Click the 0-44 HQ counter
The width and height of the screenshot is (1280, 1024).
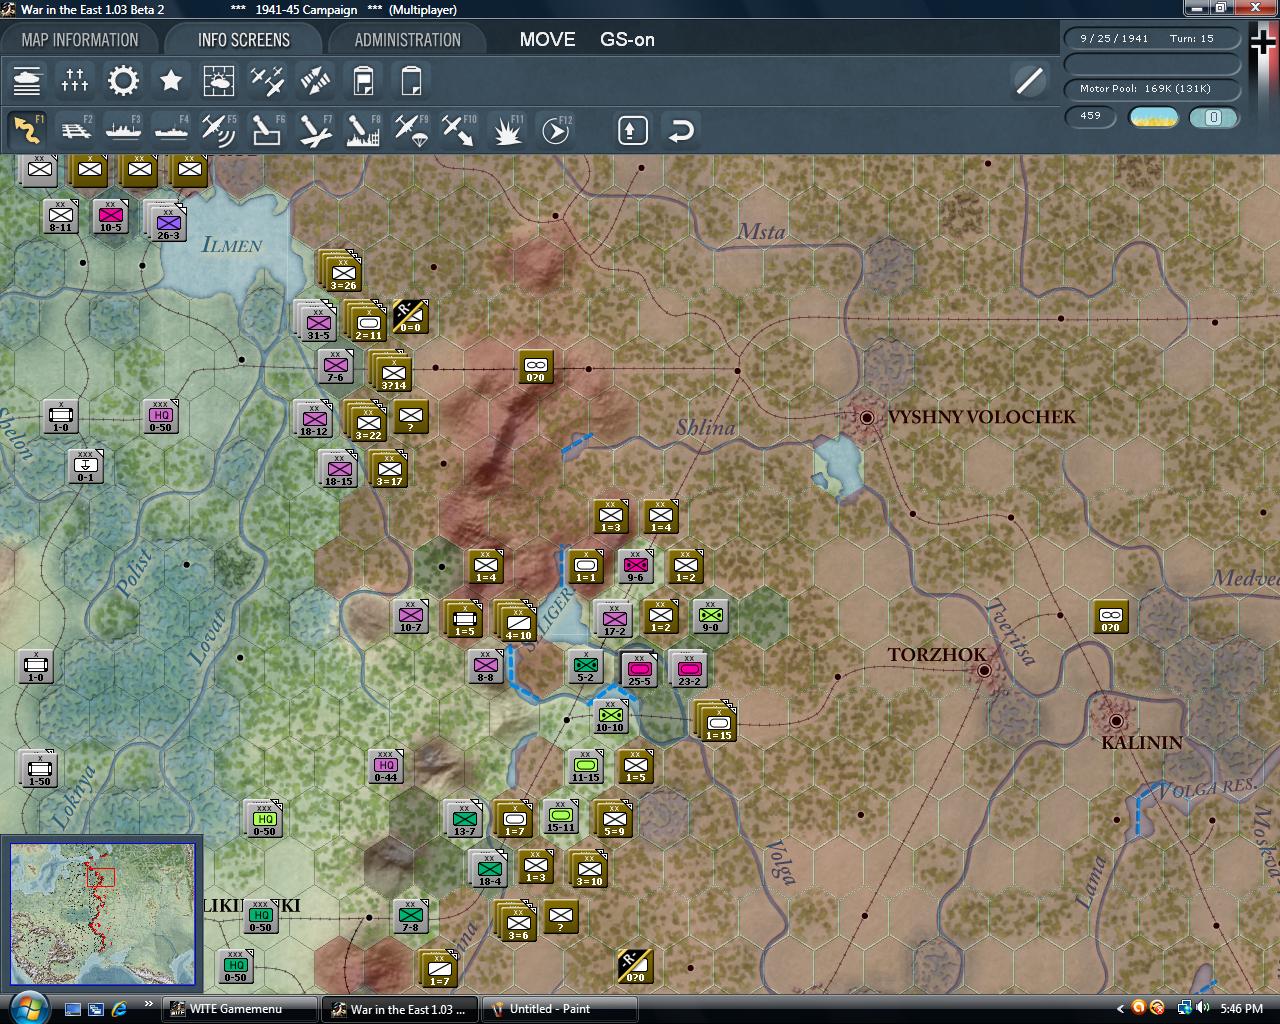(x=385, y=767)
